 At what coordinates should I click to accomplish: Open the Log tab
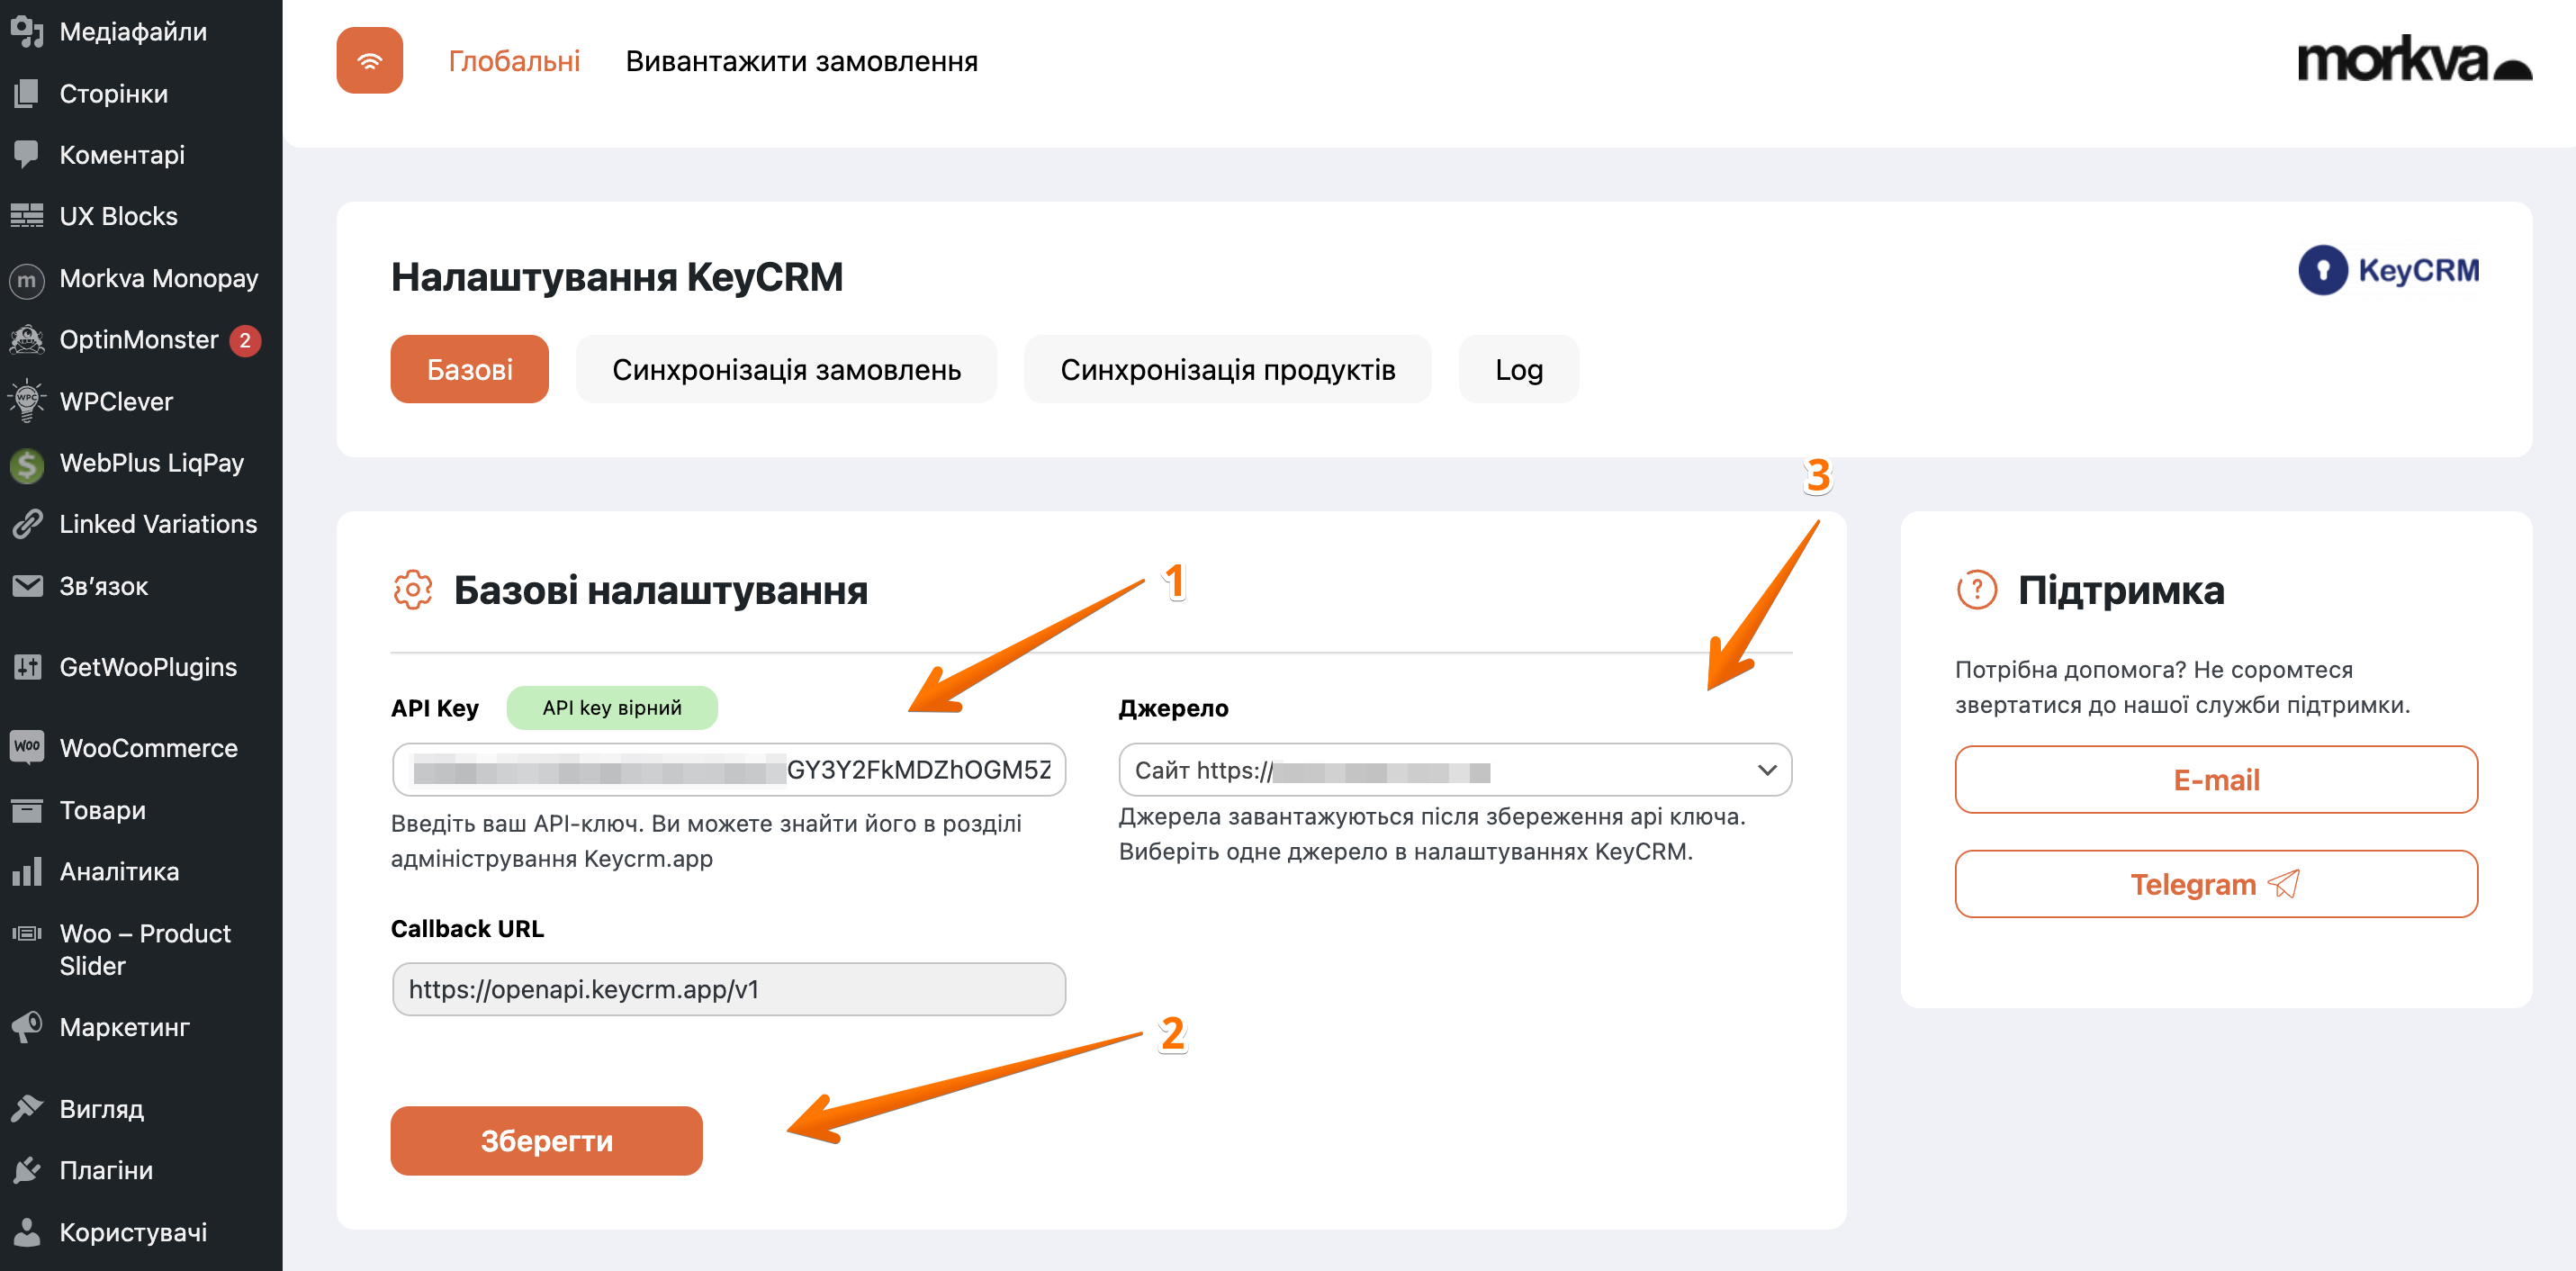(1518, 370)
